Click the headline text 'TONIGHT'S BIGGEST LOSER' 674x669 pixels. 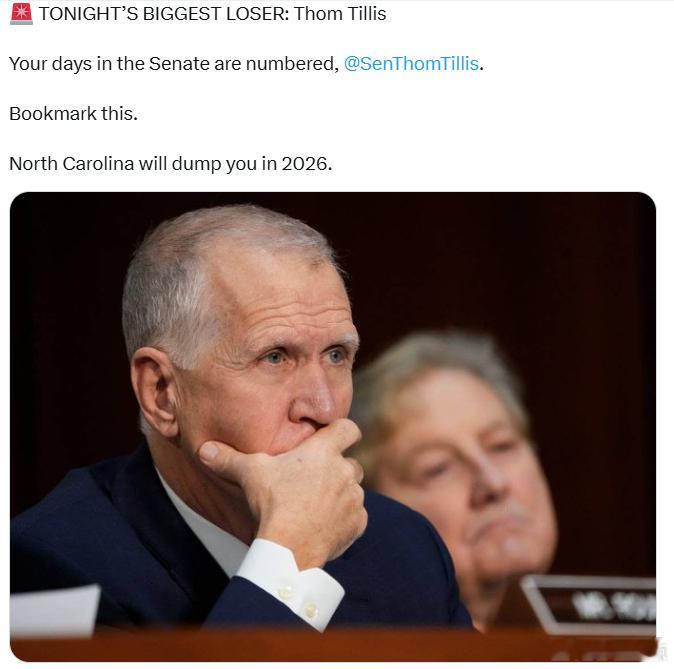tap(163, 14)
